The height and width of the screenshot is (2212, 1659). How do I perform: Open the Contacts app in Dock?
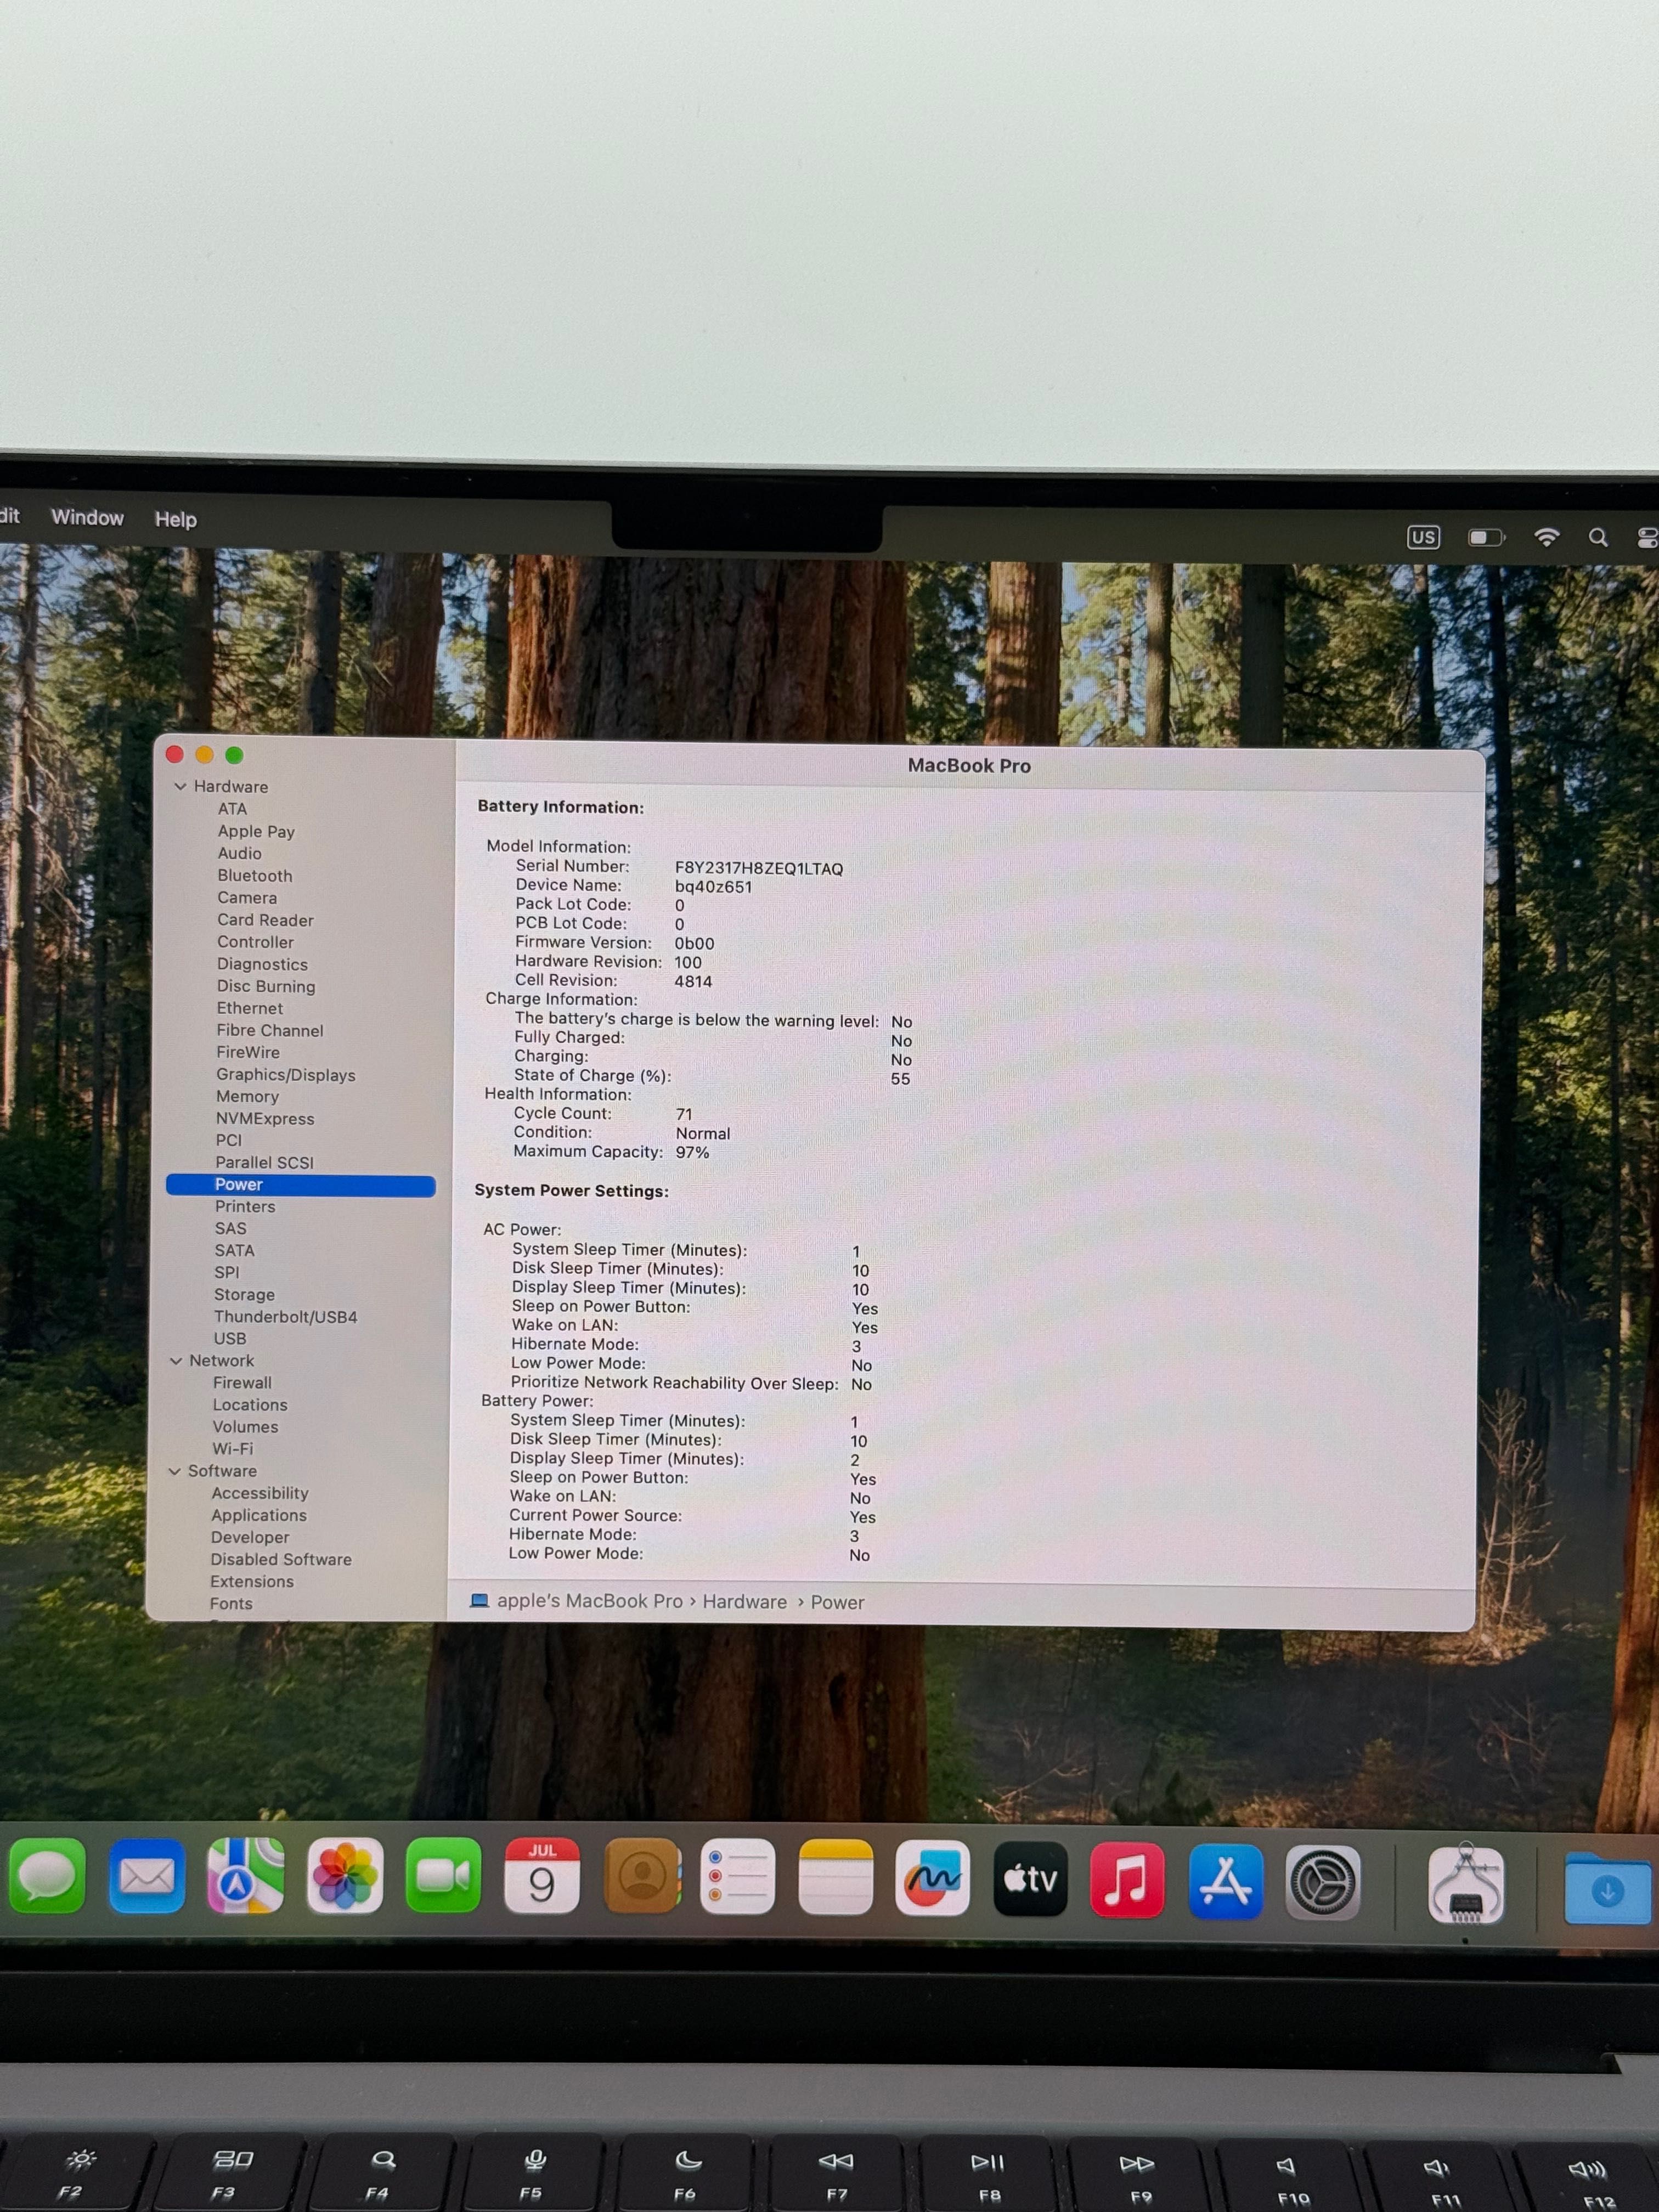(x=642, y=1876)
